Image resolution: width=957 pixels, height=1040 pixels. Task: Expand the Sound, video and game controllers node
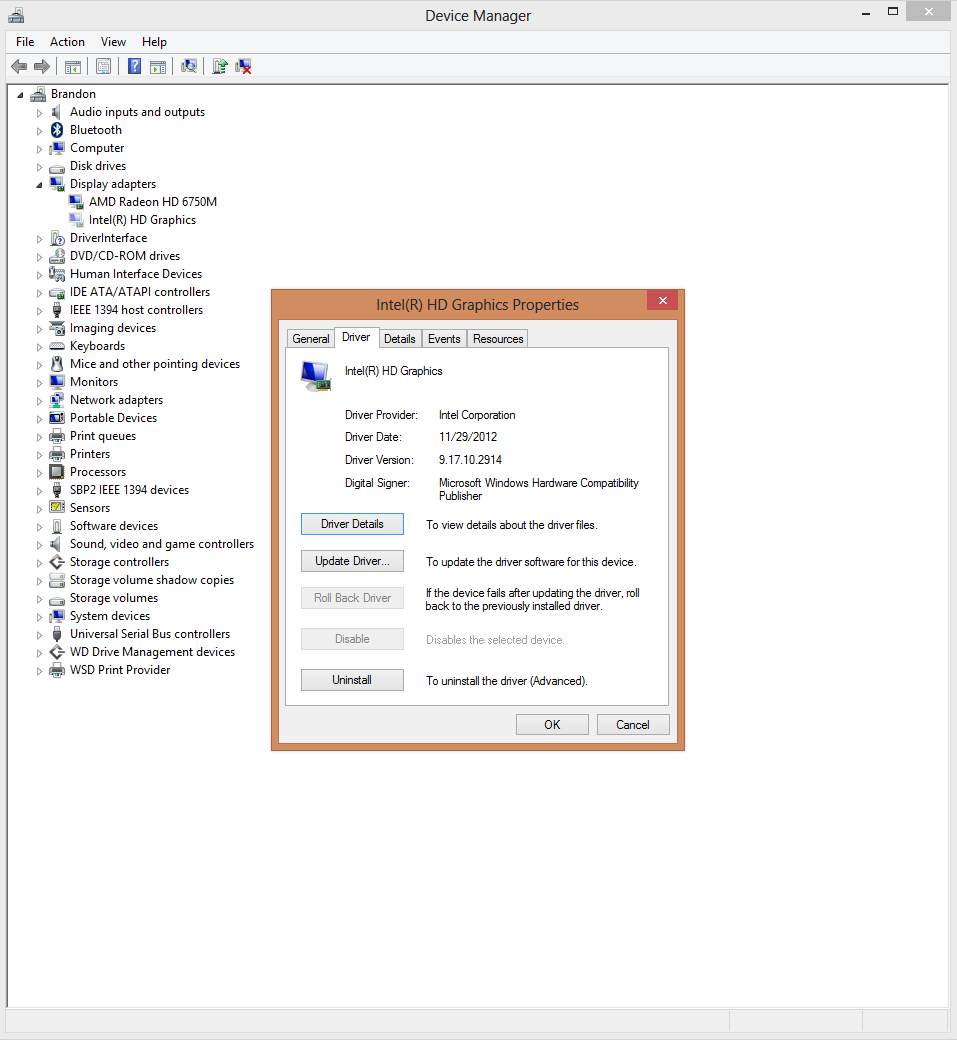(39, 545)
